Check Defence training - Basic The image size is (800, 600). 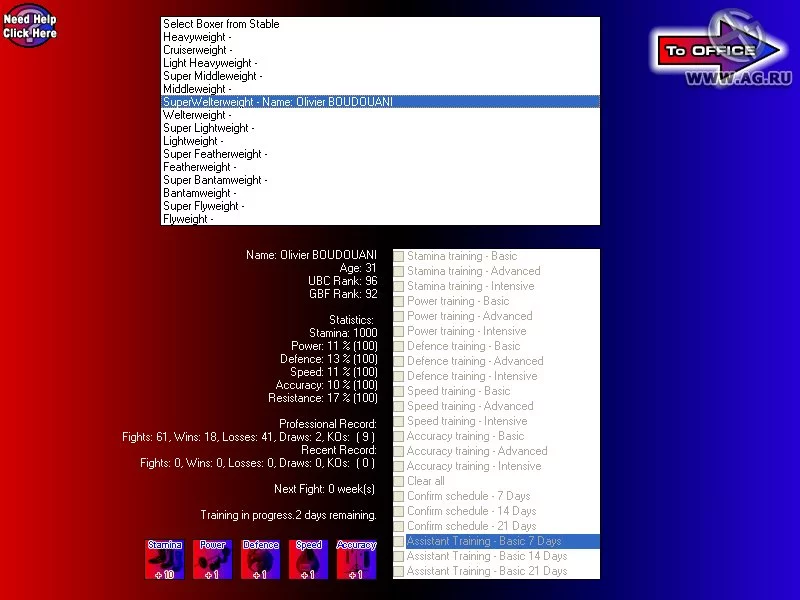399,346
